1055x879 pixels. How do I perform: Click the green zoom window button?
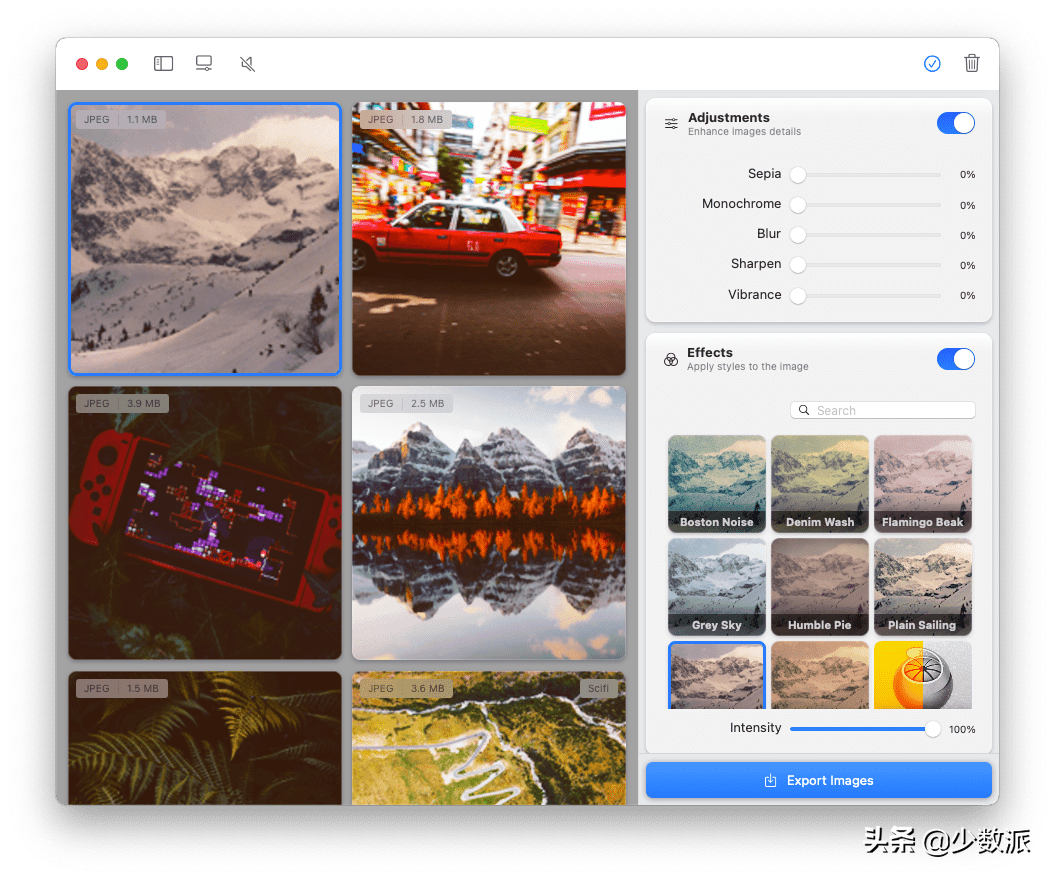pyautogui.click(x=122, y=64)
